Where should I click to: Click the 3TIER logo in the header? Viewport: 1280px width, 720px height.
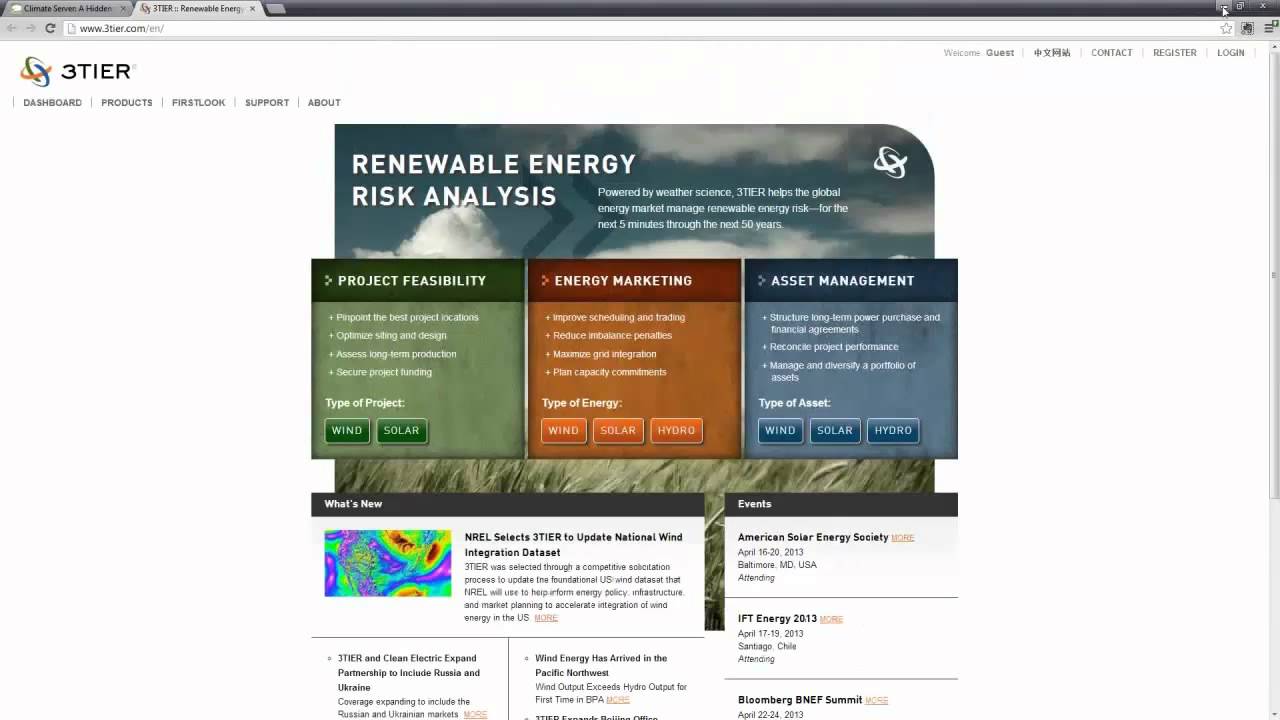pyautogui.click(x=77, y=71)
